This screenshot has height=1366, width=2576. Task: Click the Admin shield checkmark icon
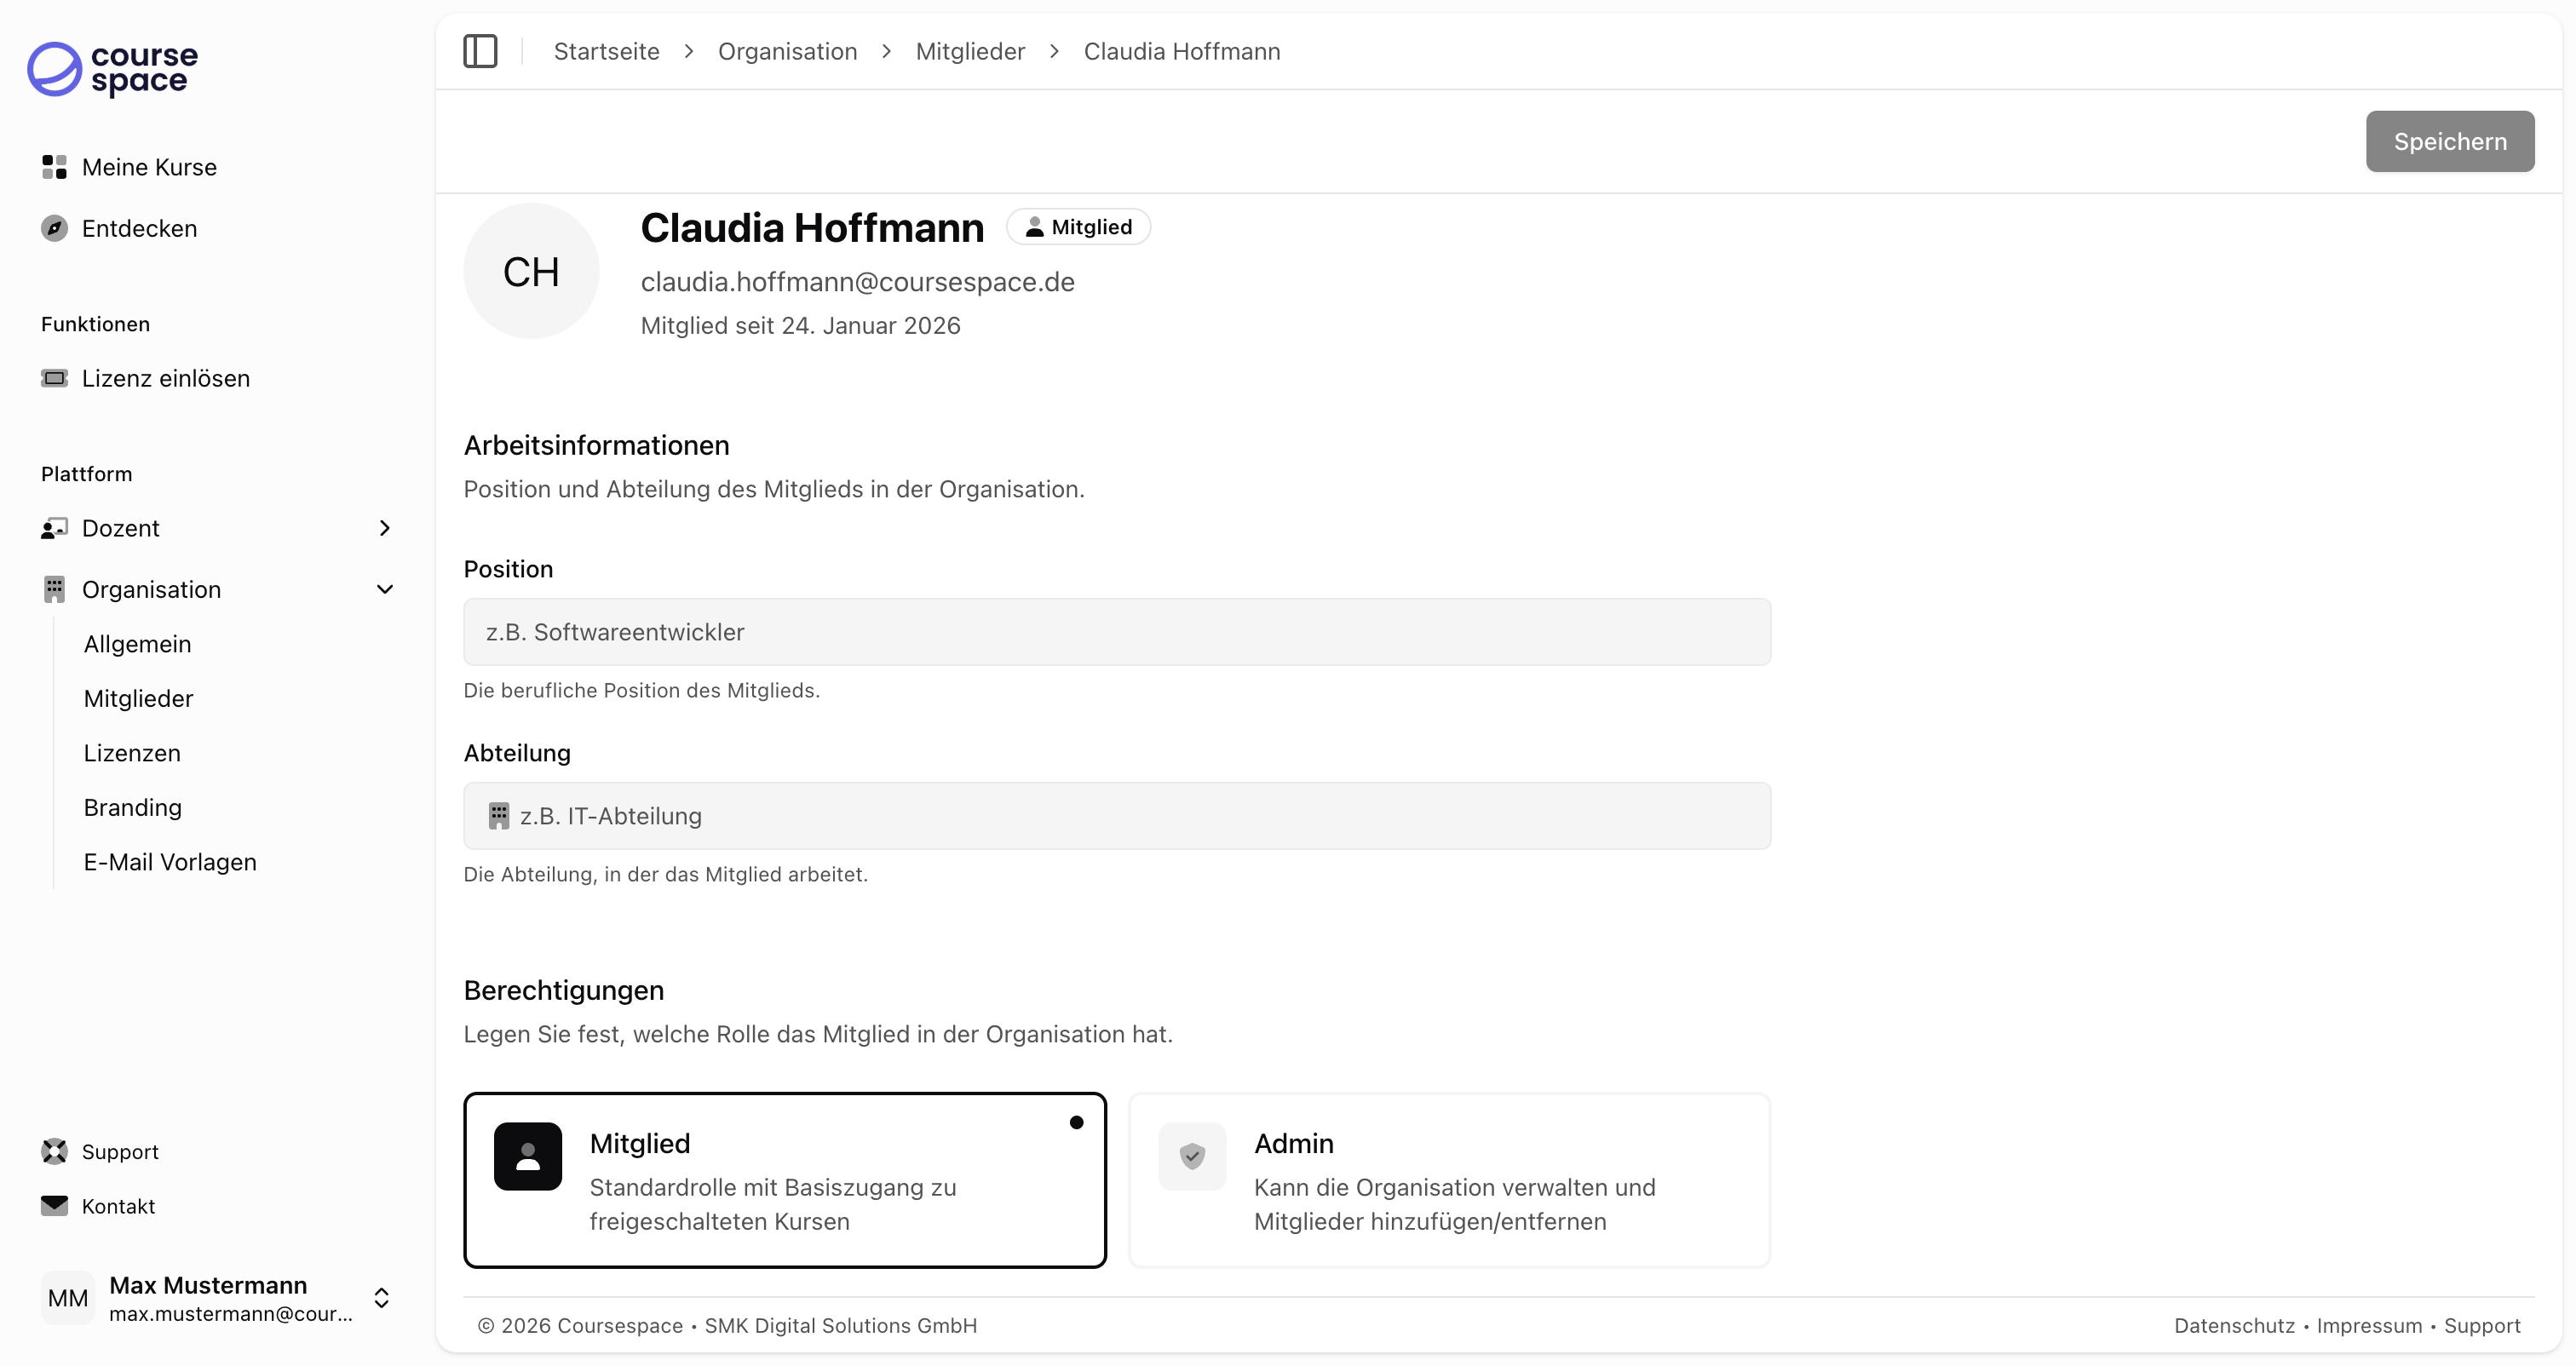(1192, 1157)
